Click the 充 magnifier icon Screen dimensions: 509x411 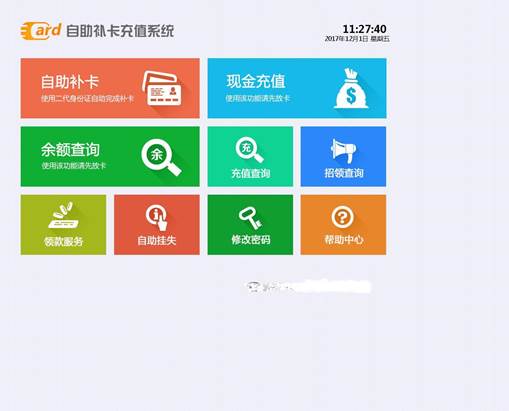(x=250, y=150)
